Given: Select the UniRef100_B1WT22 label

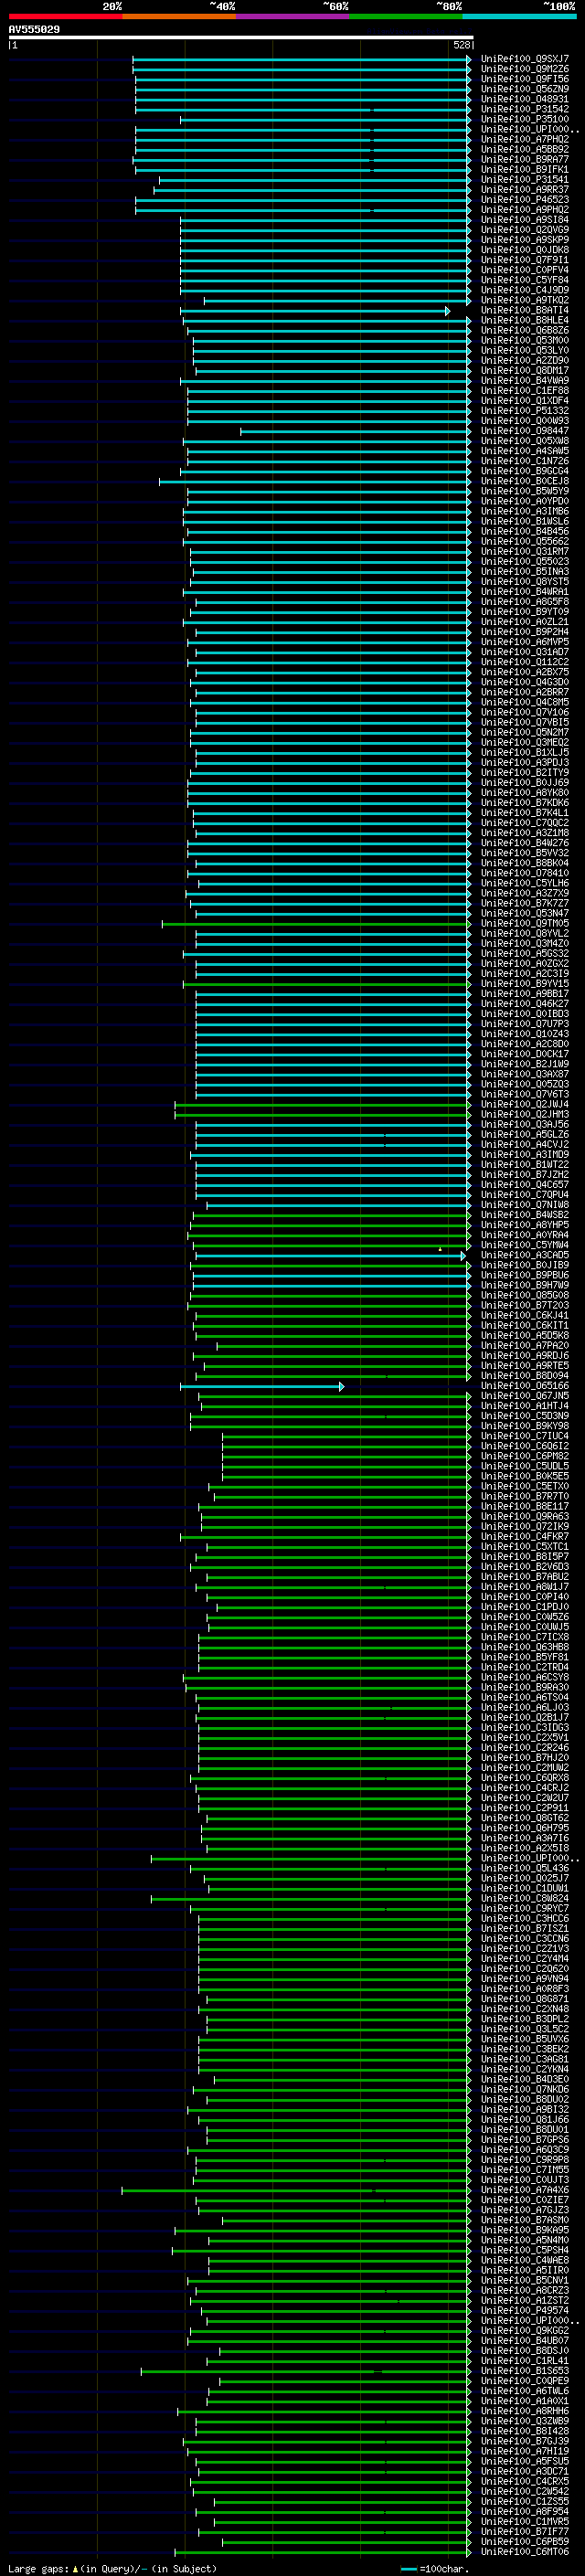Looking at the screenshot, I should [x=525, y=1164].
